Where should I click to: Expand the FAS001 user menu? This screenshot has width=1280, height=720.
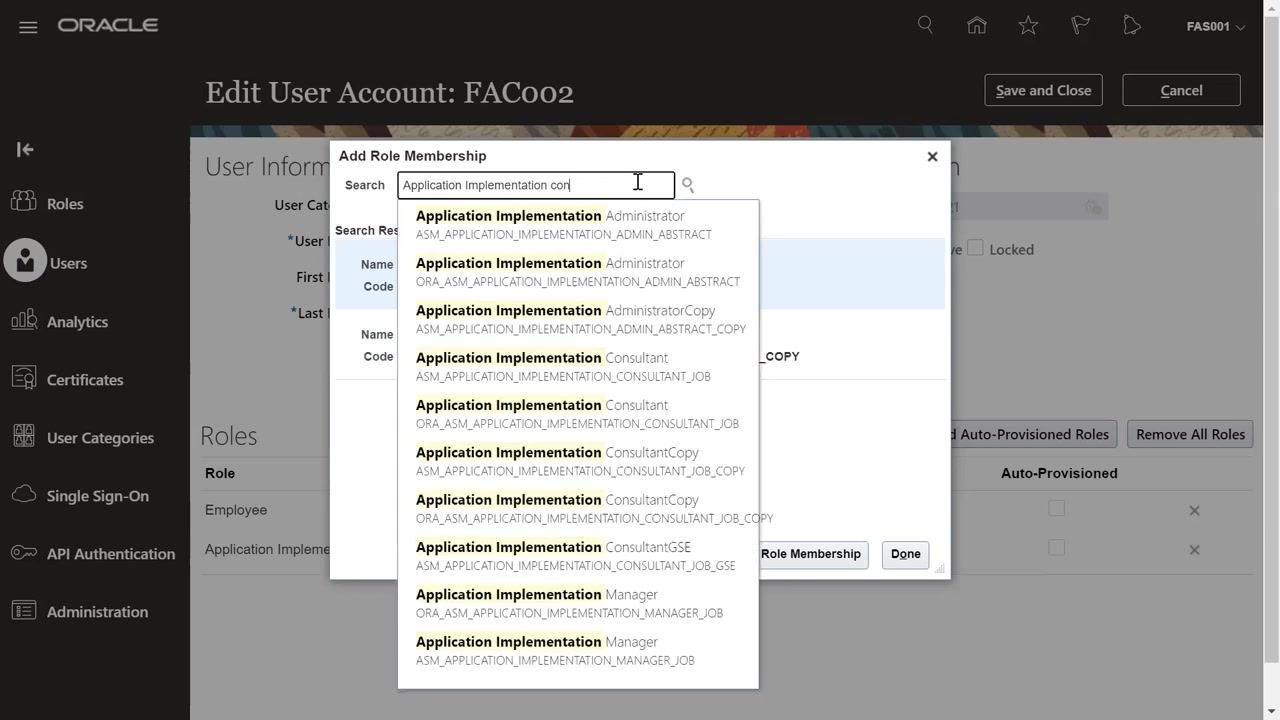point(1216,26)
